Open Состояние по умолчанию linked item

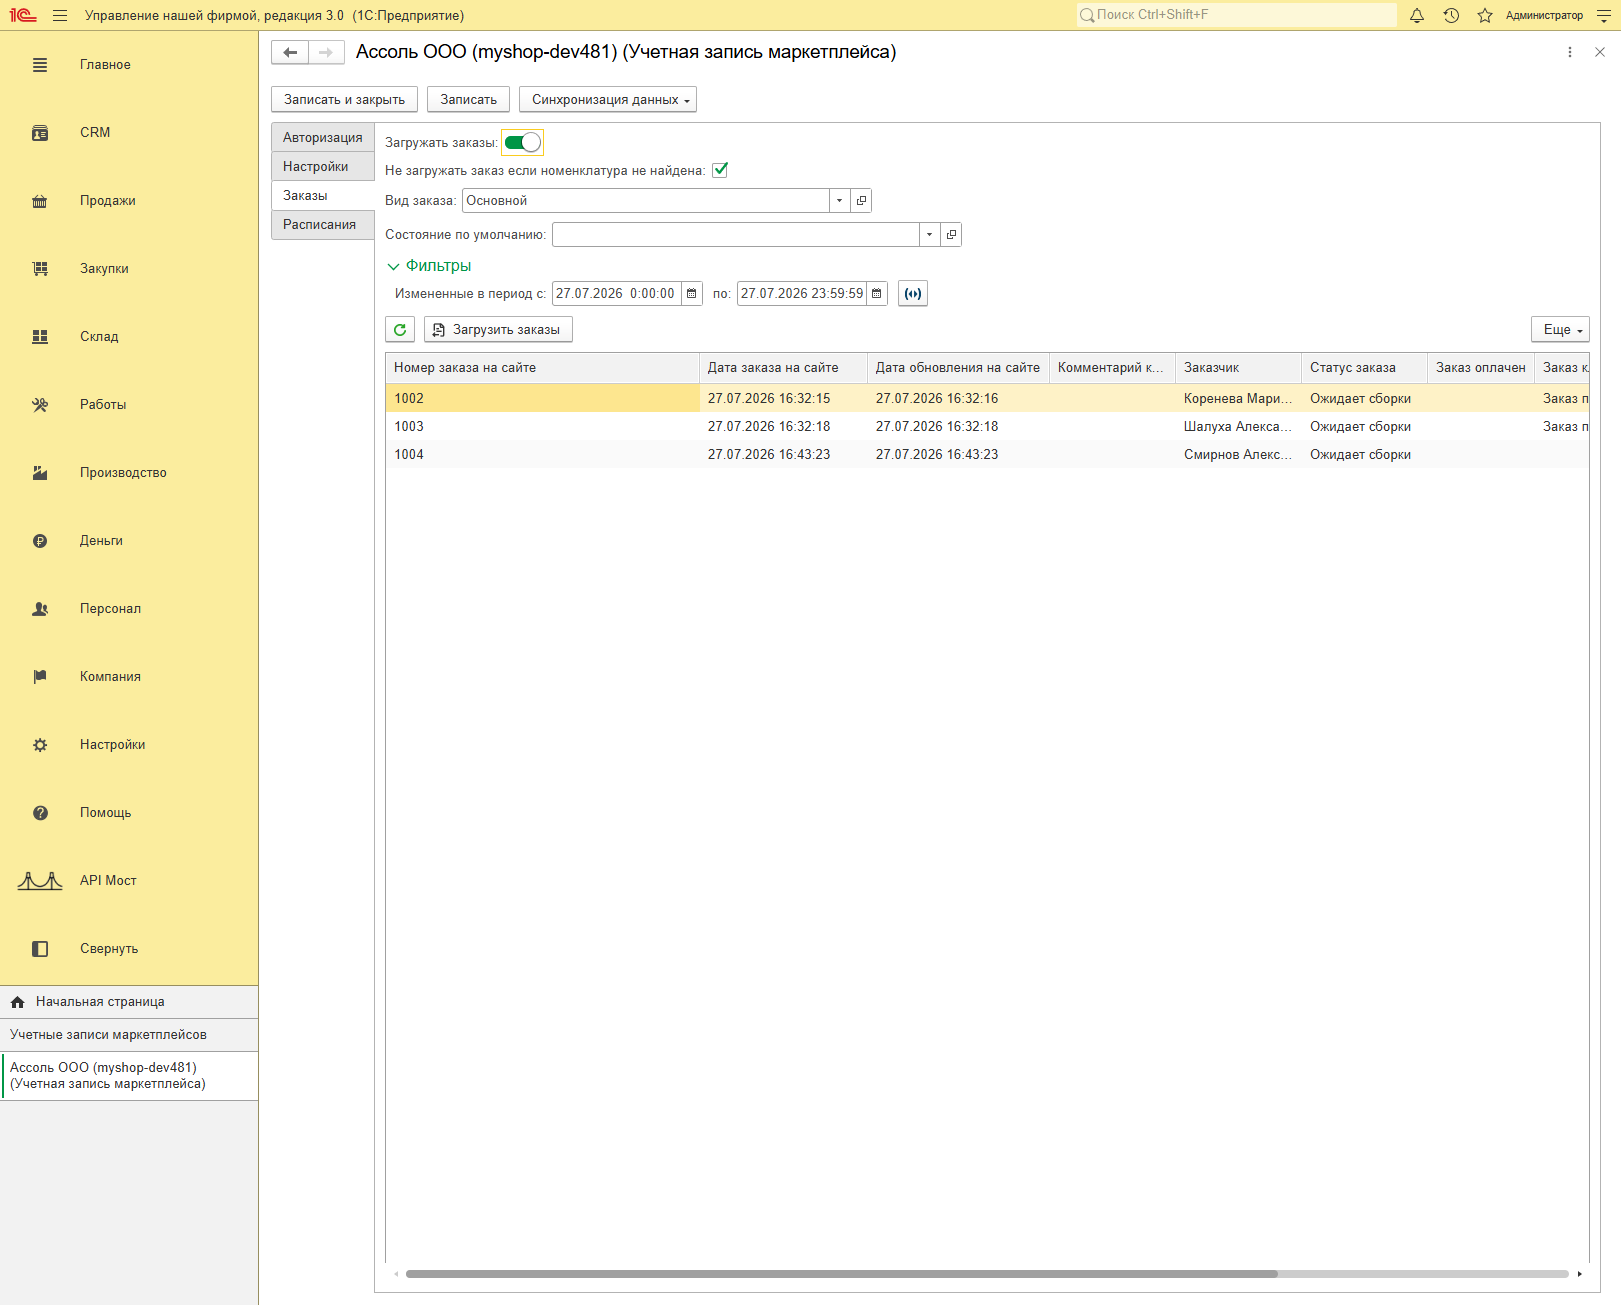click(x=951, y=234)
